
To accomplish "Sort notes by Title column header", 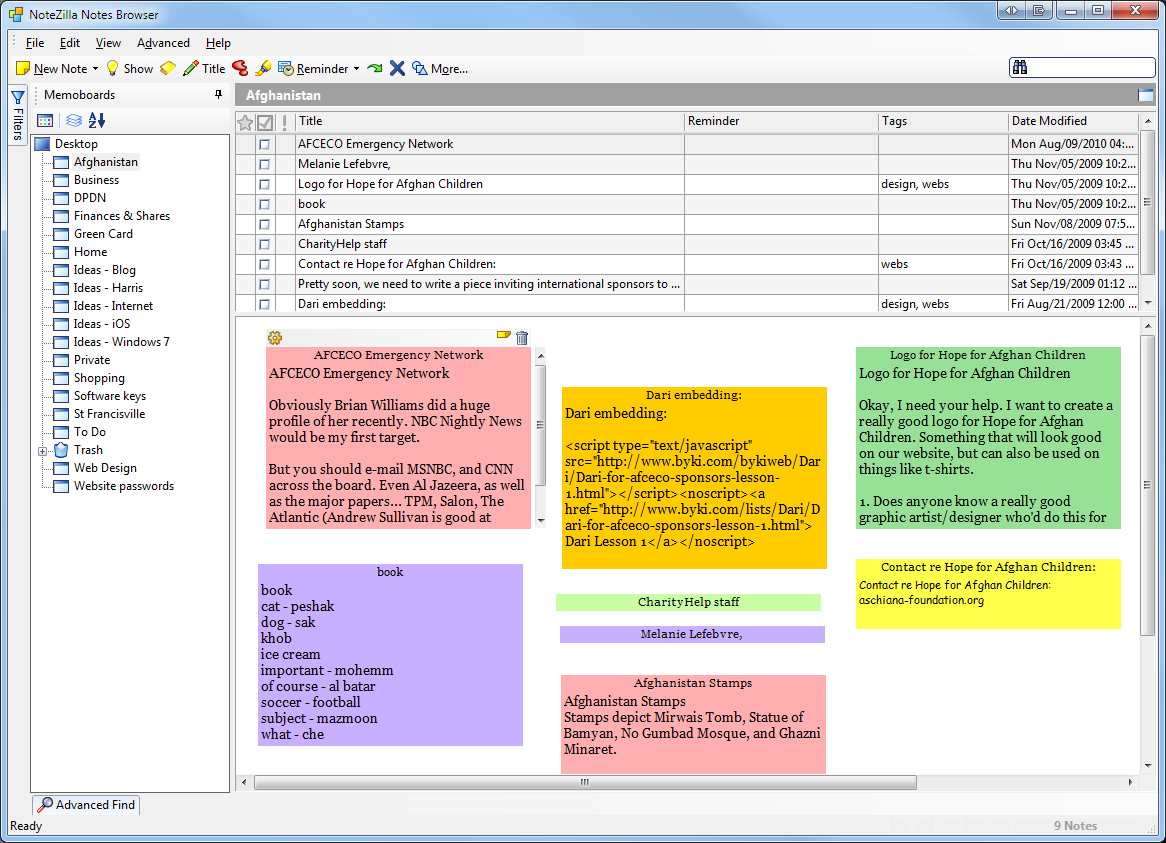I will [489, 121].
